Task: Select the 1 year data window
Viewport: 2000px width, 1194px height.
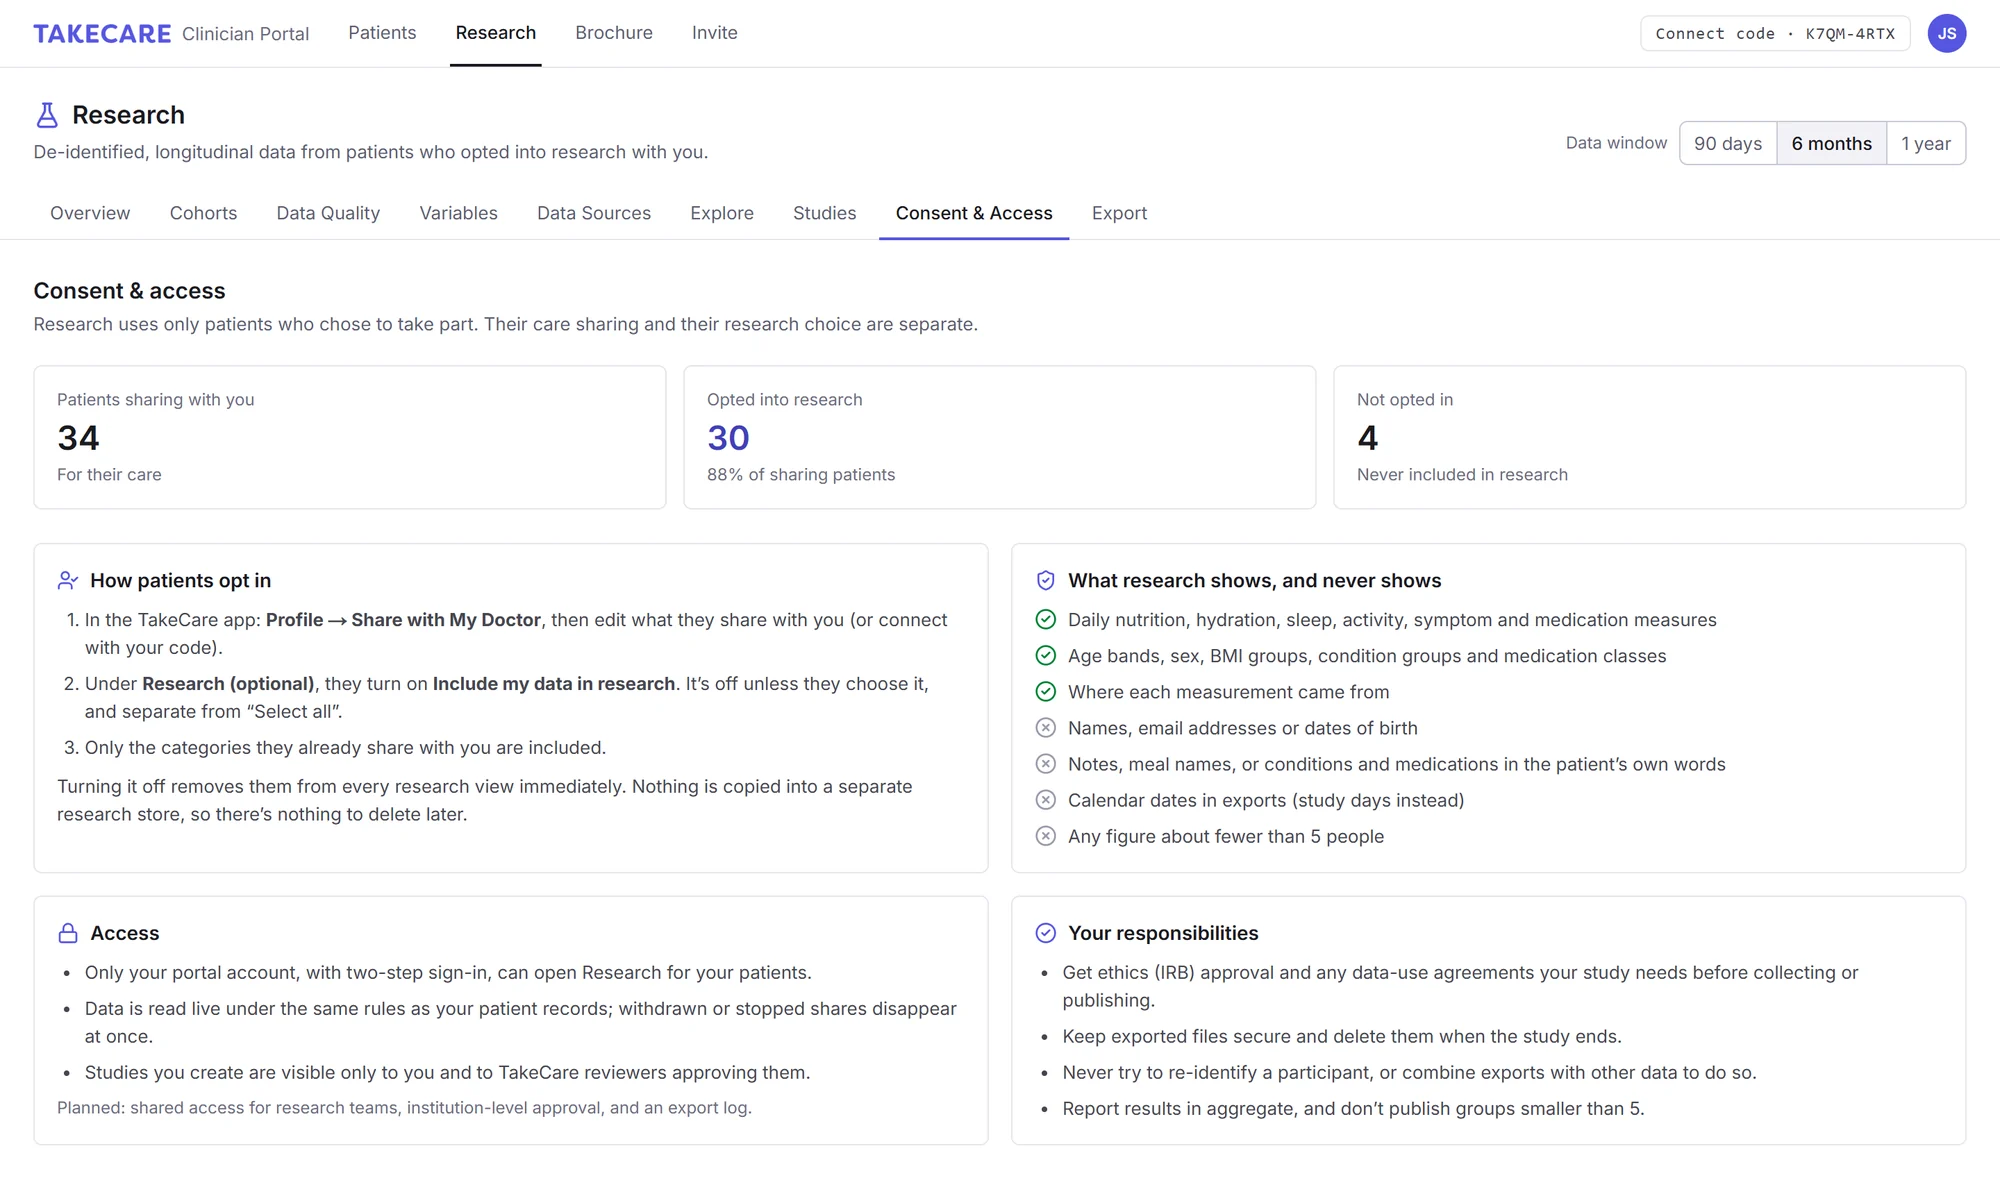Action: [x=1926, y=143]
